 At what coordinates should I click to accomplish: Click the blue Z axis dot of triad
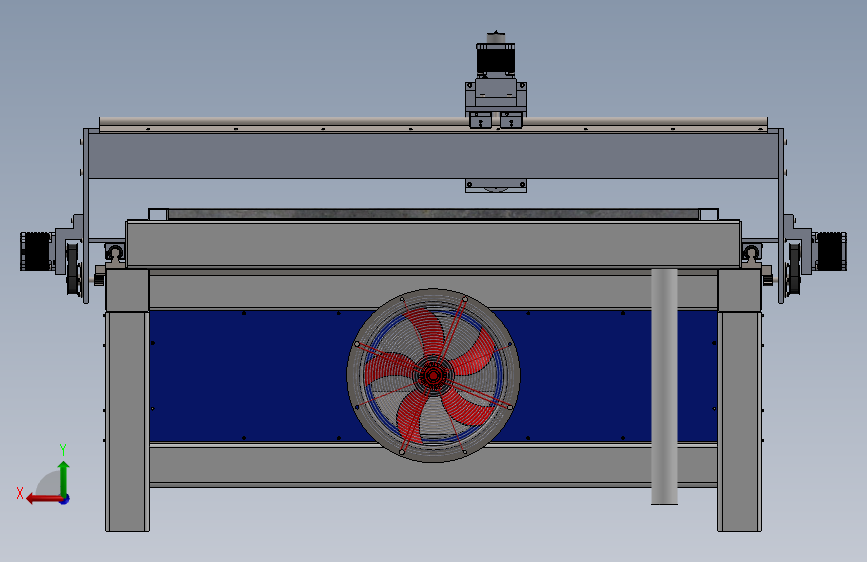point(65,499)
